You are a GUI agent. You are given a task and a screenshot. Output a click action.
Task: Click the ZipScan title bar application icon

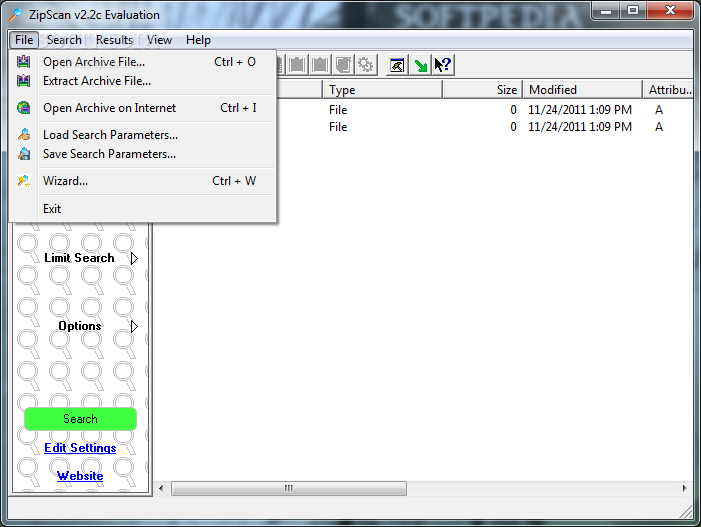16,14
